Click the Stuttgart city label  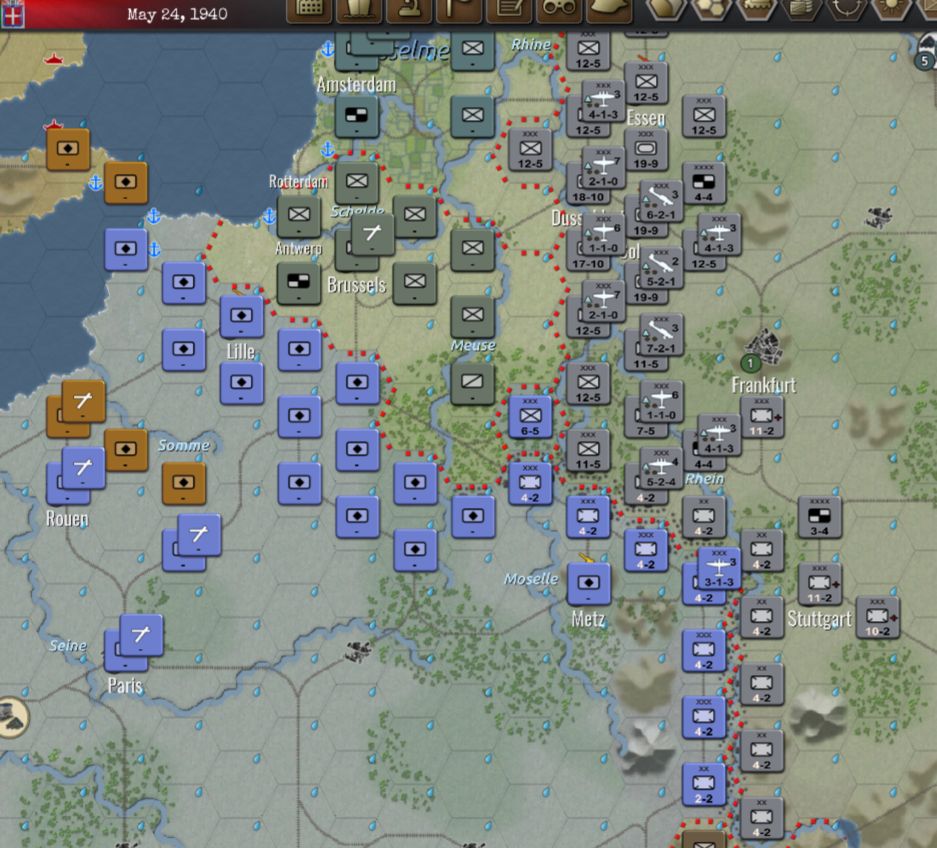[819, 619]
